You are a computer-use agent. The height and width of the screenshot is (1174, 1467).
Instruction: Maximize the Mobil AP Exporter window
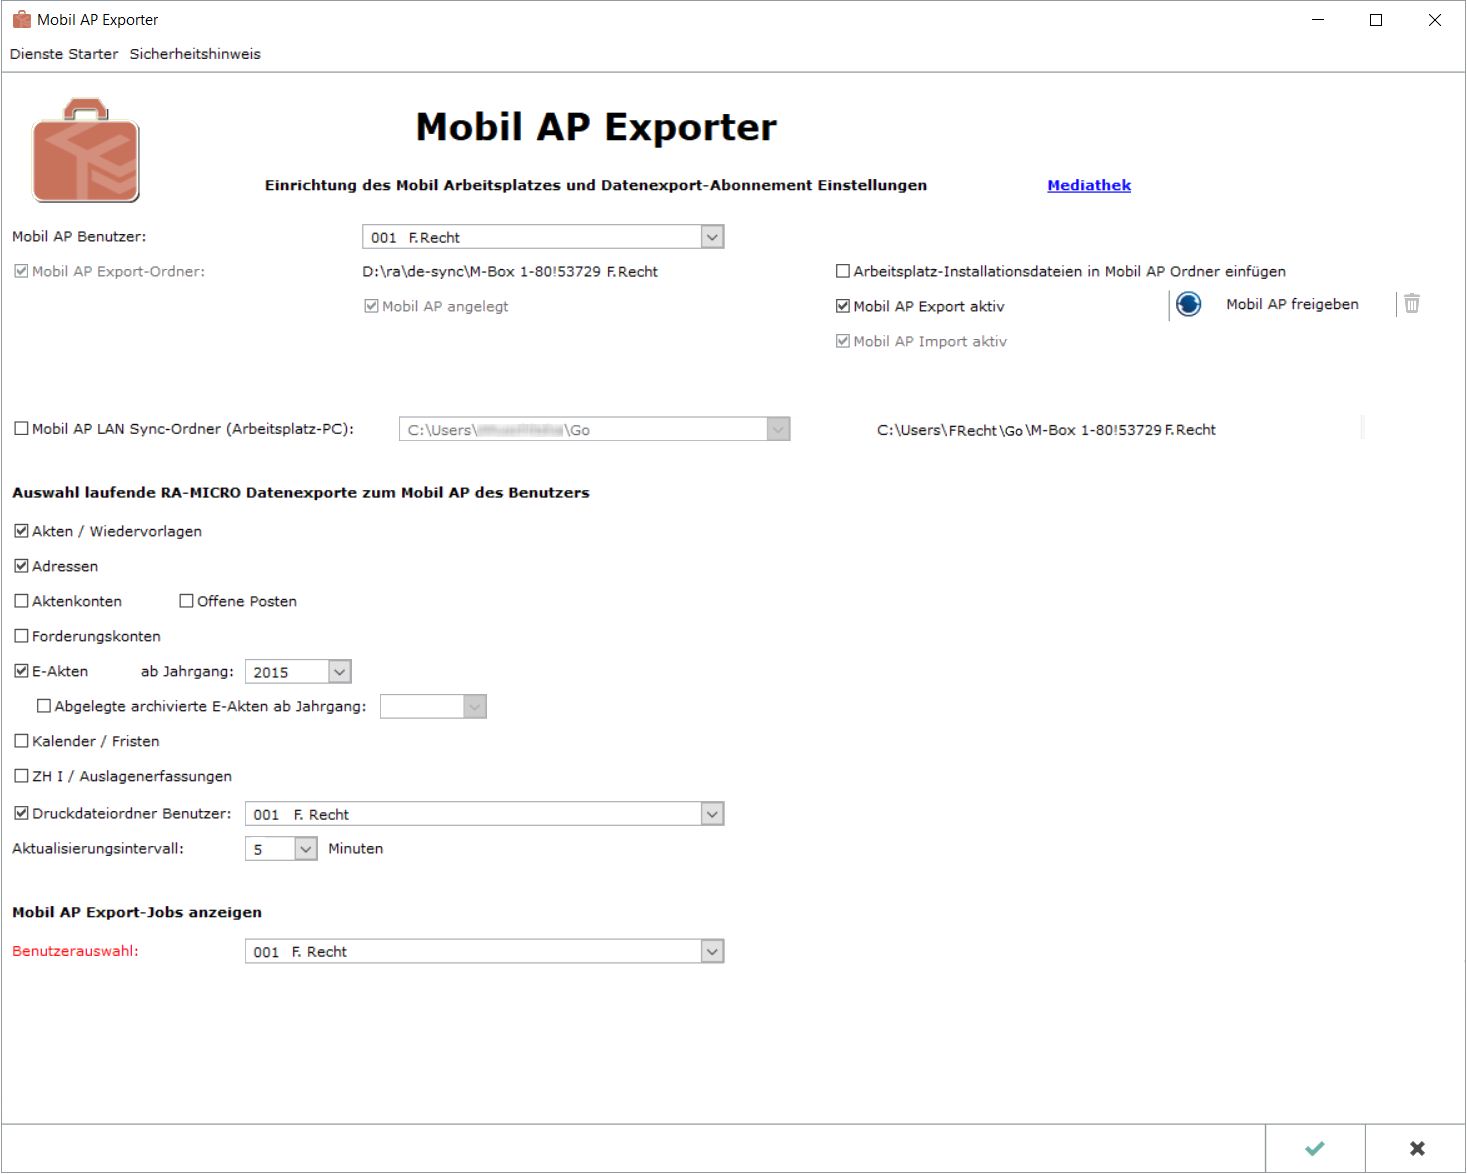(x=1376, y=20)
